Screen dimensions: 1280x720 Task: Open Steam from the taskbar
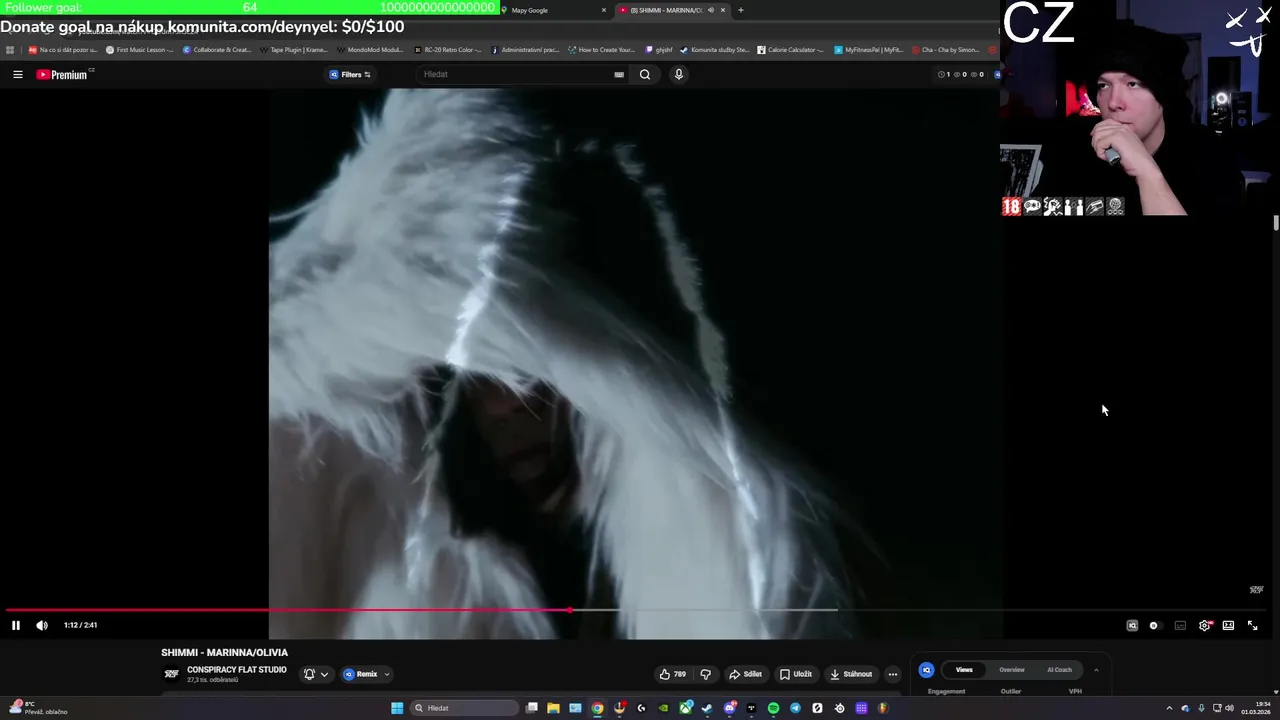point(707,708)
